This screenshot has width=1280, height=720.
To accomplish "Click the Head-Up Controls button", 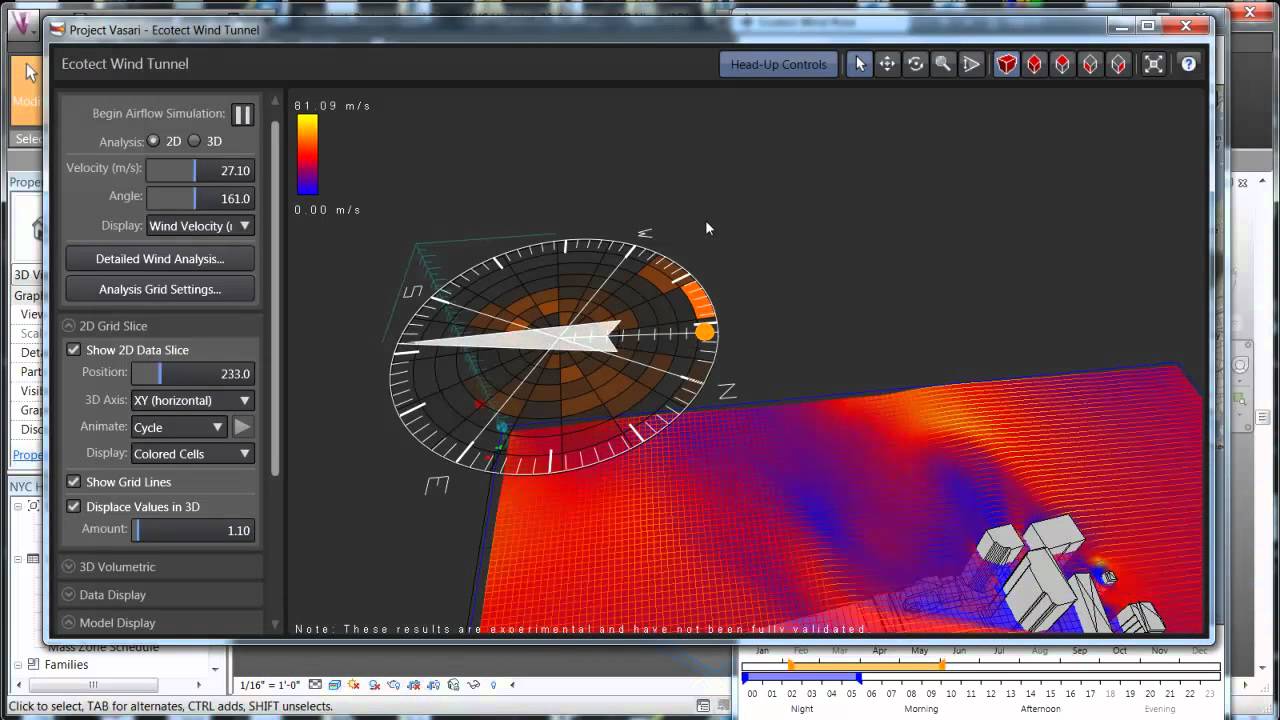I will pyautogui.click(x=778, y=63).
